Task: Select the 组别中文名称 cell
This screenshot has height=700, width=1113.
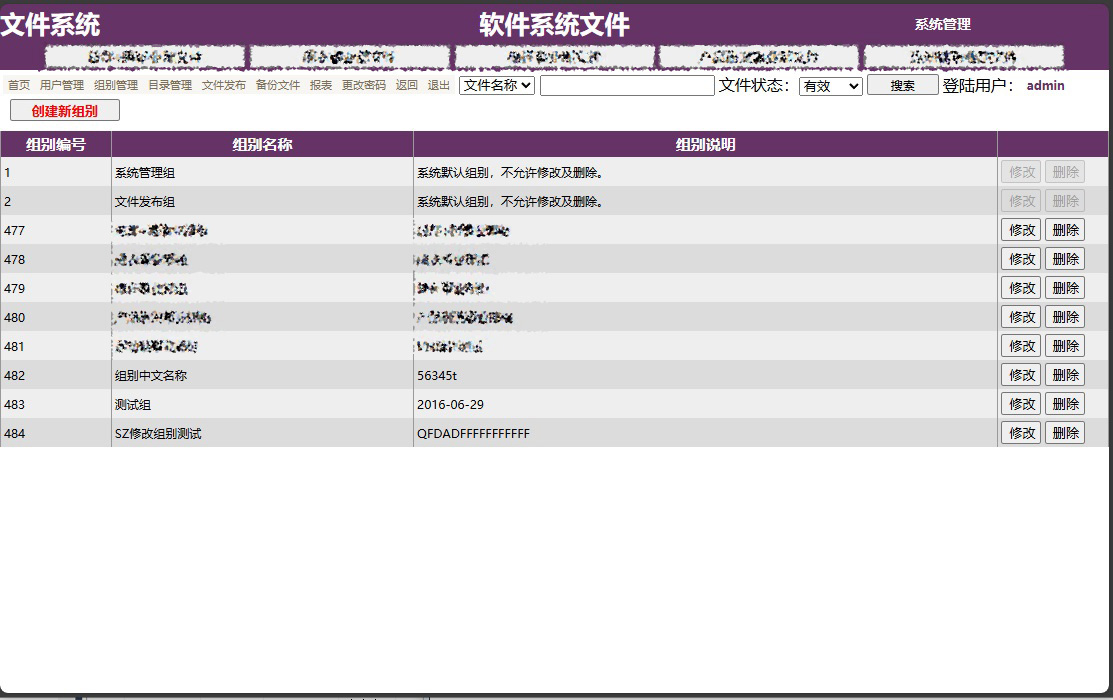Action: [263, 376]
